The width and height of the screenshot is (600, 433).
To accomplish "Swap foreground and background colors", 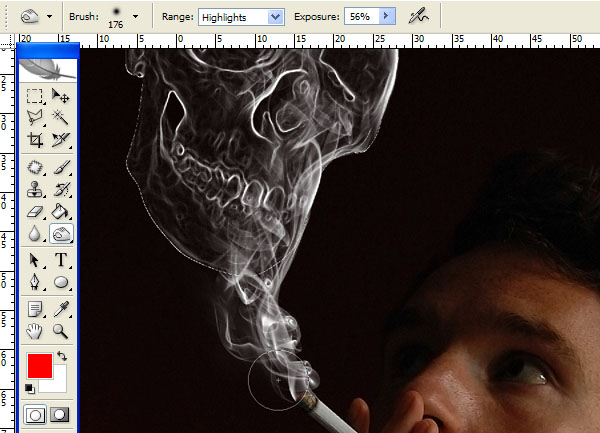I will [62, 356].
